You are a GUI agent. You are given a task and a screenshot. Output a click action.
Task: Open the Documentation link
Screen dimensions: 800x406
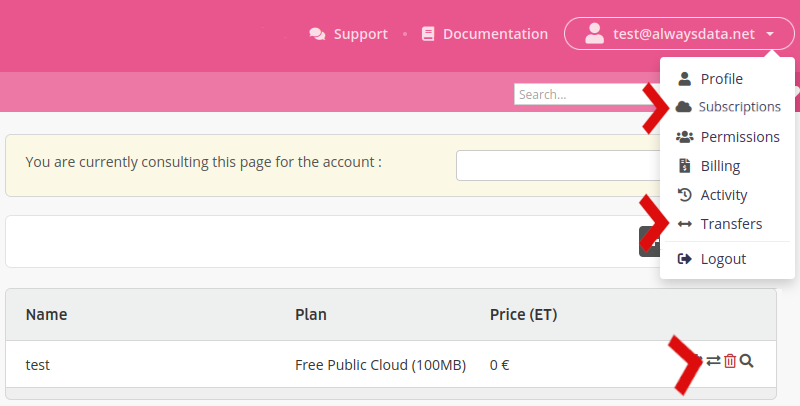pos(495,34)
